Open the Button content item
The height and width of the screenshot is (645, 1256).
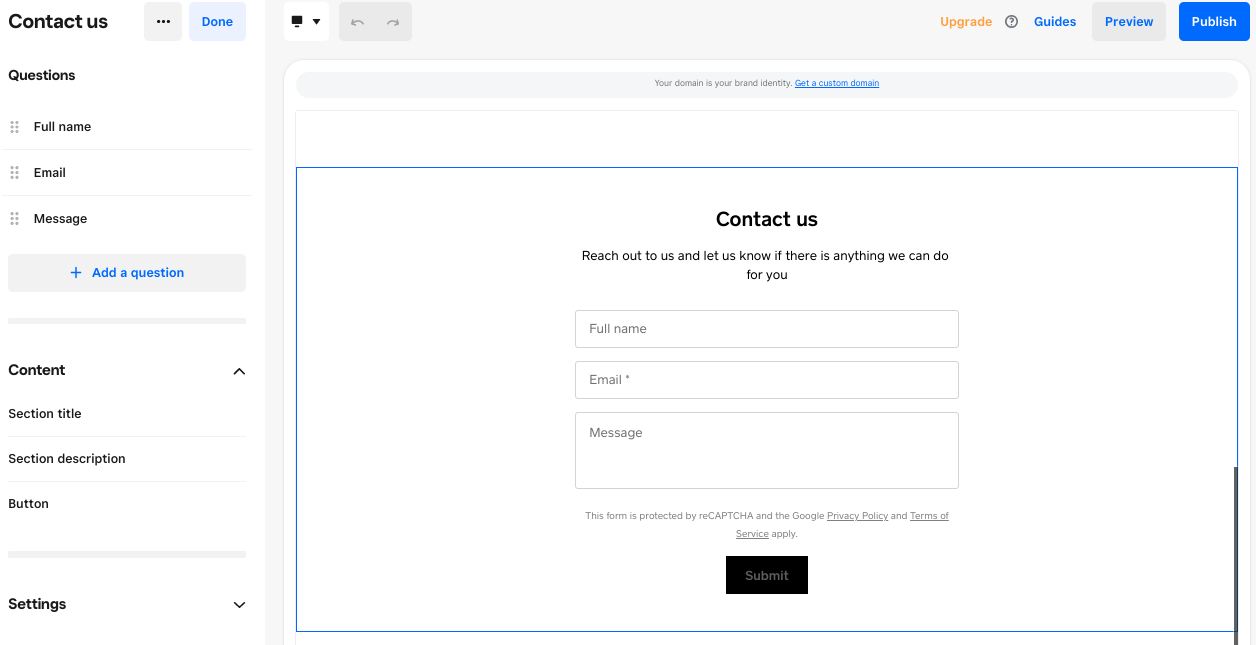click(x=127, y=504)
